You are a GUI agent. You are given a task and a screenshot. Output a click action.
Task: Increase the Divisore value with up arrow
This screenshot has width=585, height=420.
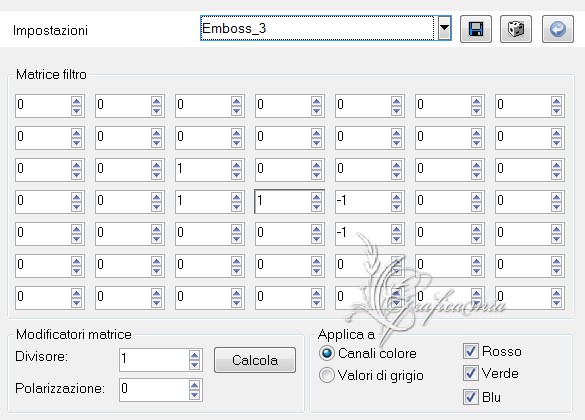tap(194, 355)
